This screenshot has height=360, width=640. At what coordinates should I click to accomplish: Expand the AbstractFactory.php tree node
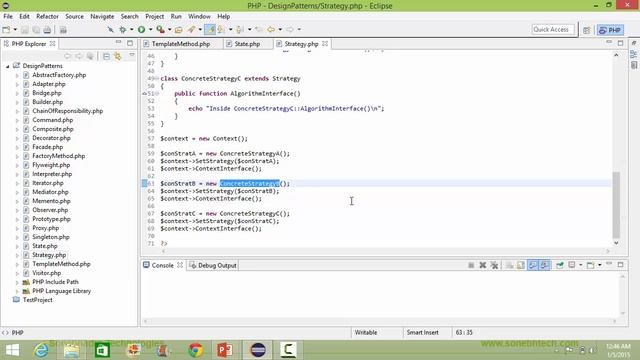pyautogui.click(x=17, y=75)
